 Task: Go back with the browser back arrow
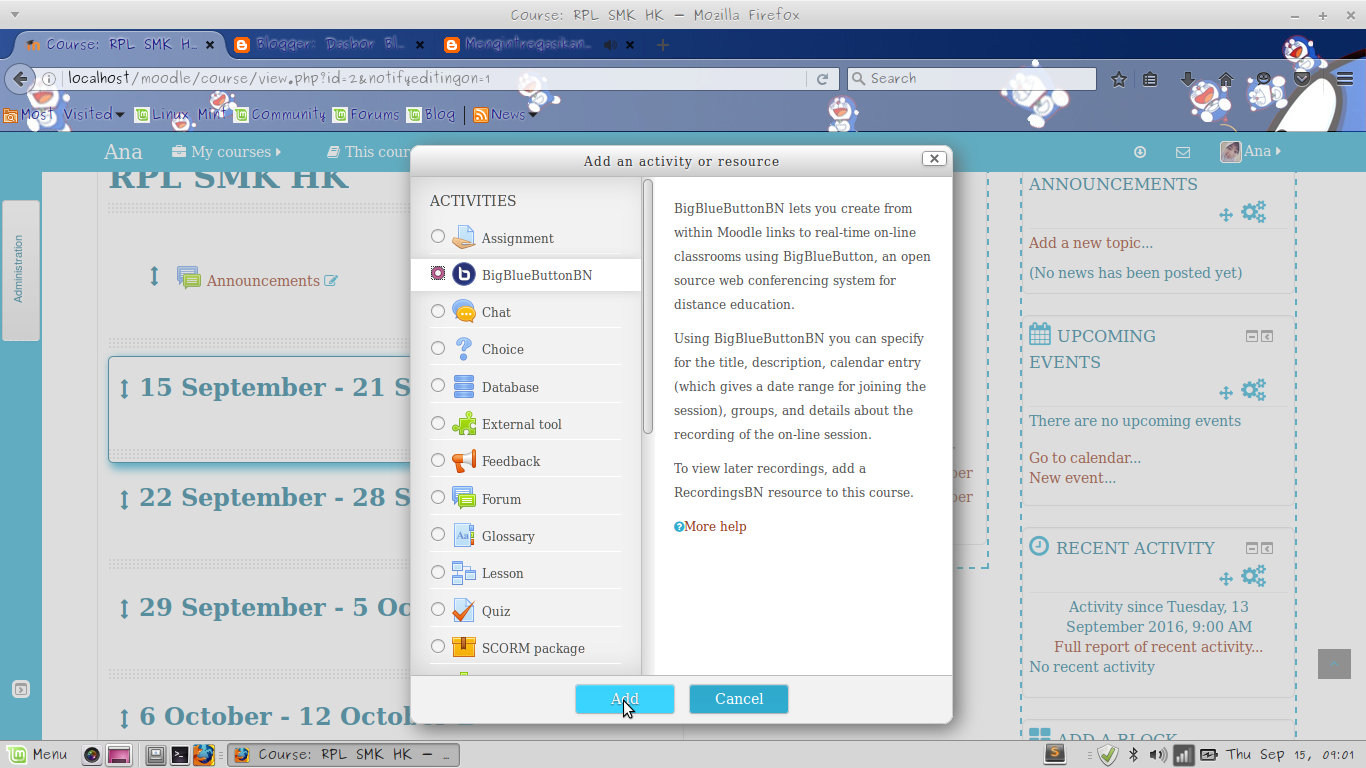(21, 79)
